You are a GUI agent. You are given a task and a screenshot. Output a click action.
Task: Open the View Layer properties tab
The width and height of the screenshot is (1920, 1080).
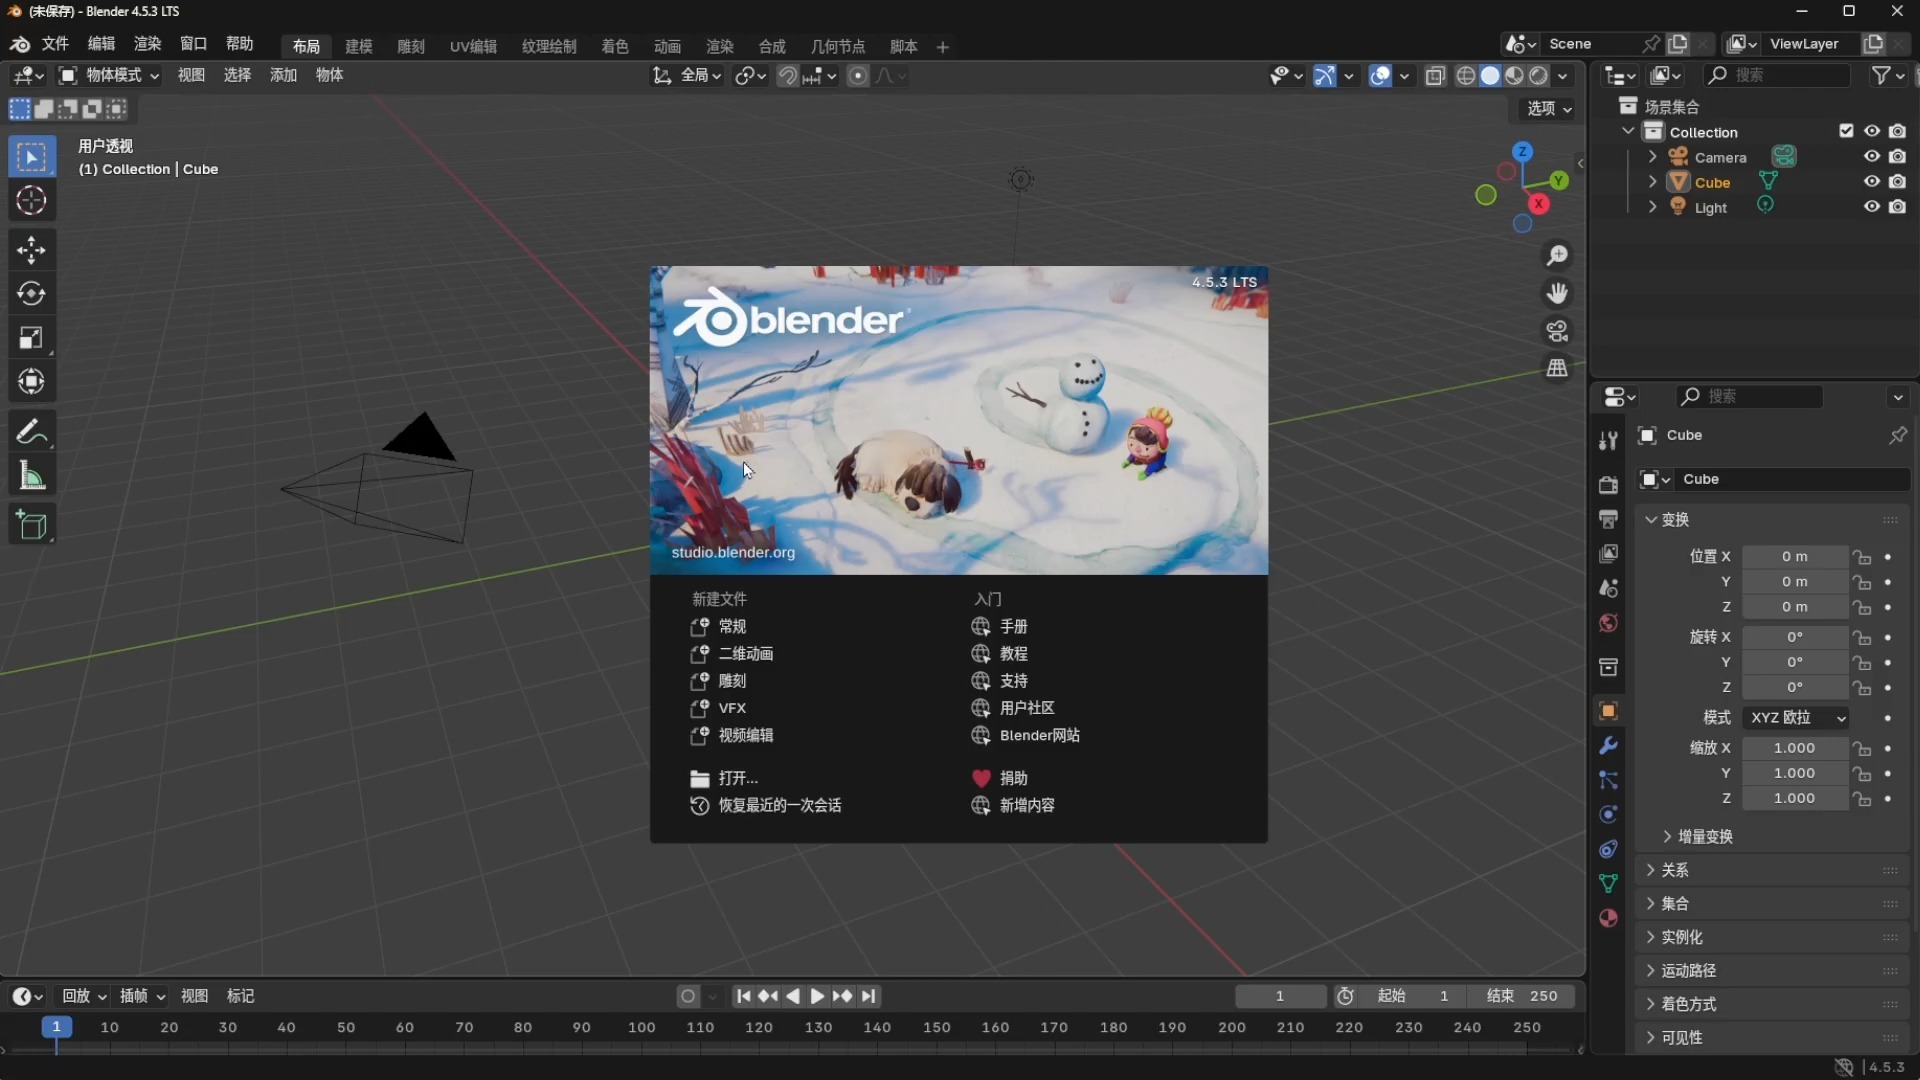click(1608, 554)
